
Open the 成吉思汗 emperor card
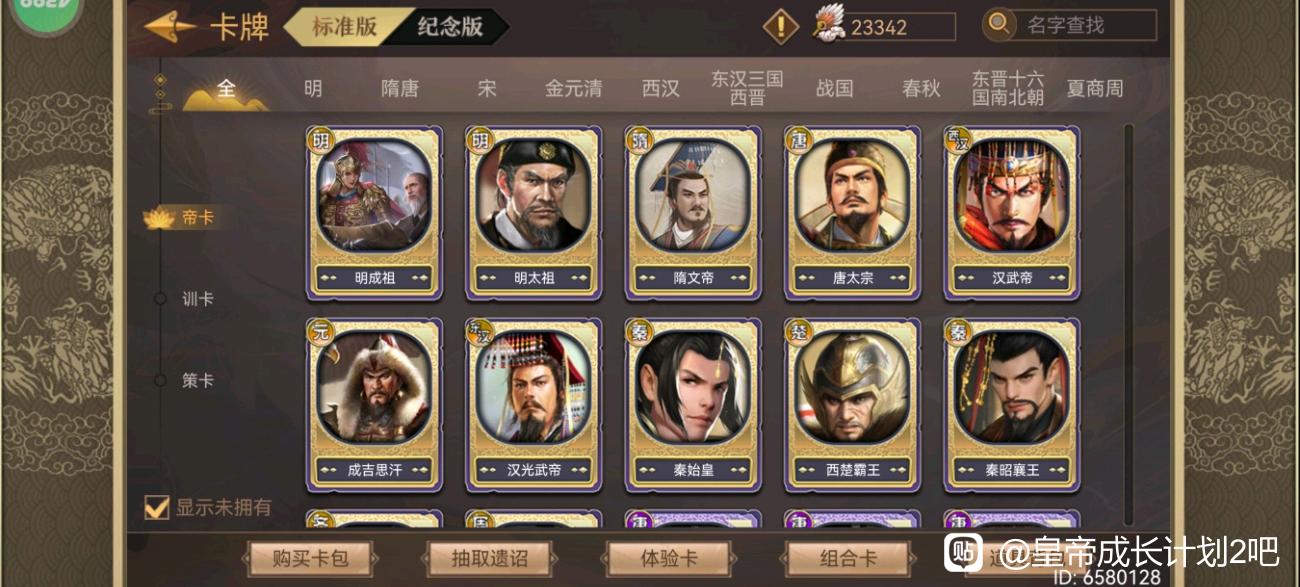pyautogui.click(x=374, y=405)
